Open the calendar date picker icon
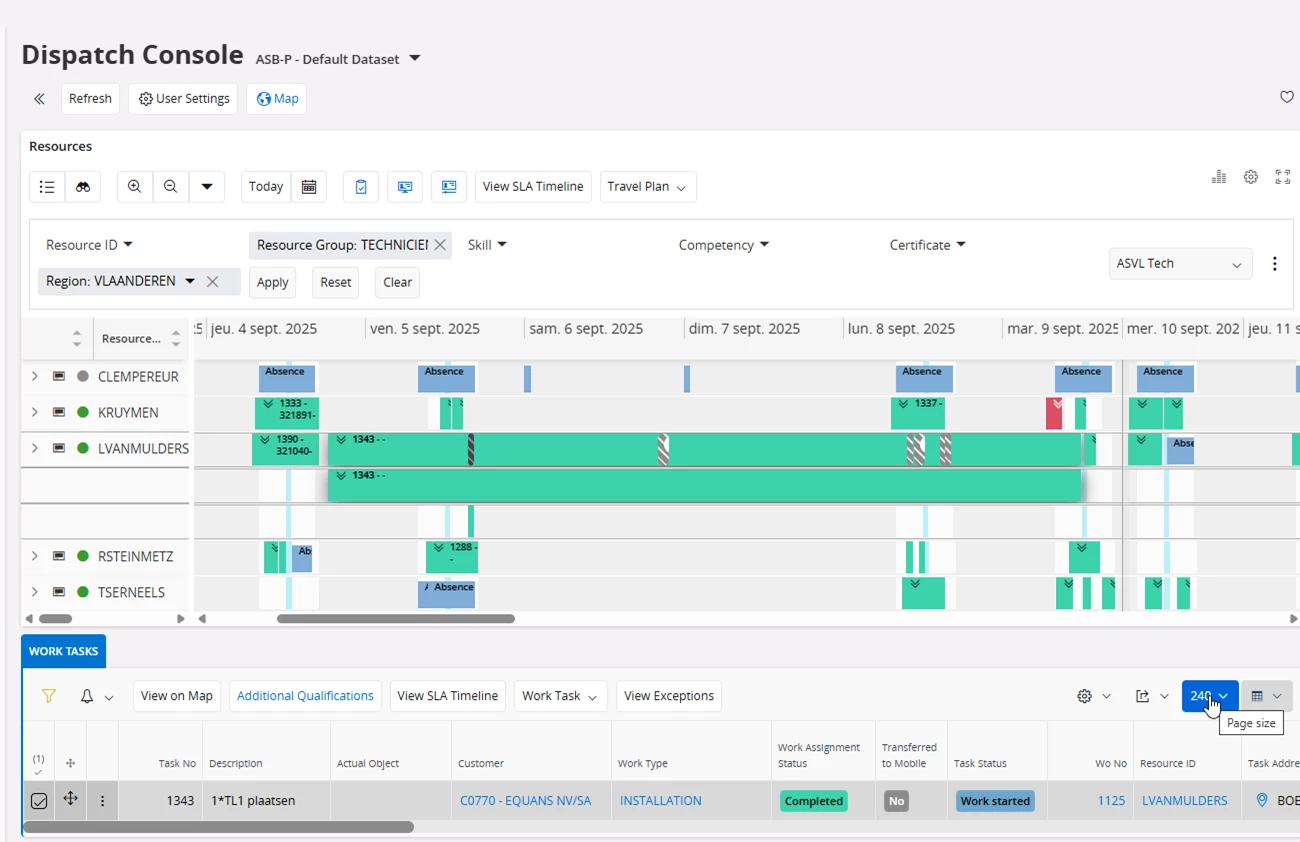Viewport: 1300px width, 842px height. pyautogui.click(x=309, y=187)
